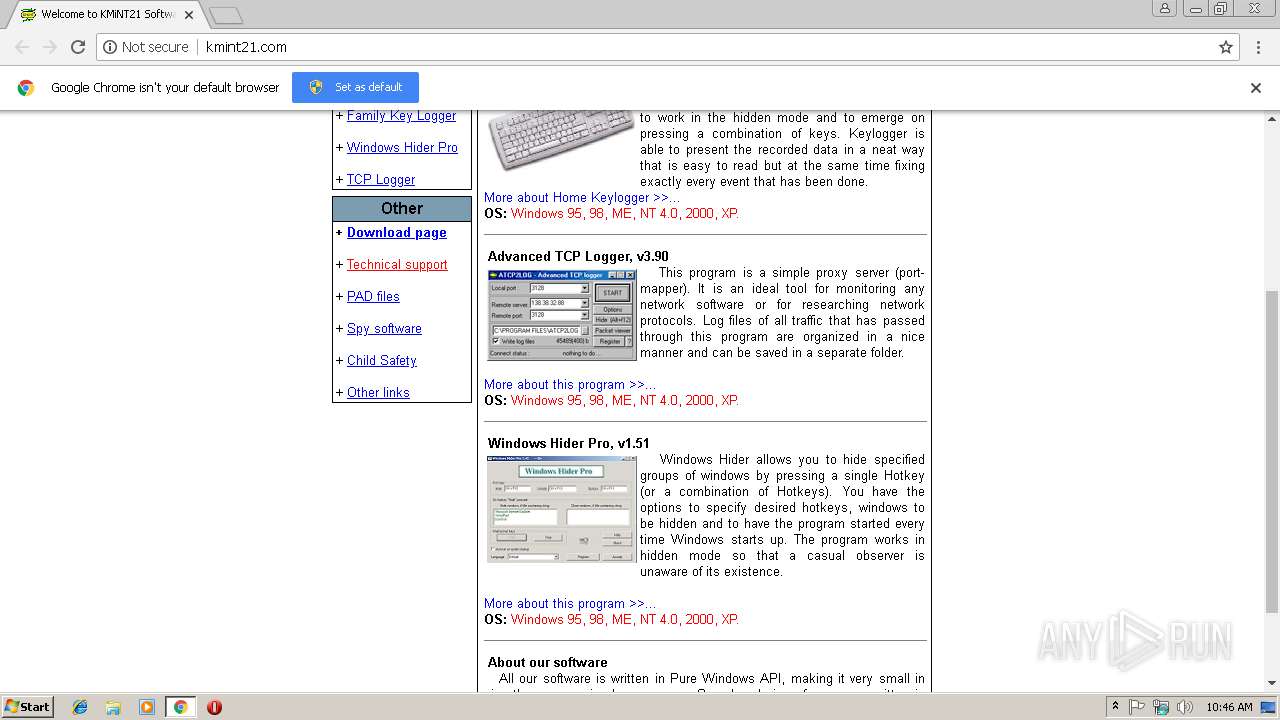Launch Internet Explorer from the taskbar
Image resolution: width=1280 pixels, height=720 pixels.
pyautogui.click(x=80, y=707)
